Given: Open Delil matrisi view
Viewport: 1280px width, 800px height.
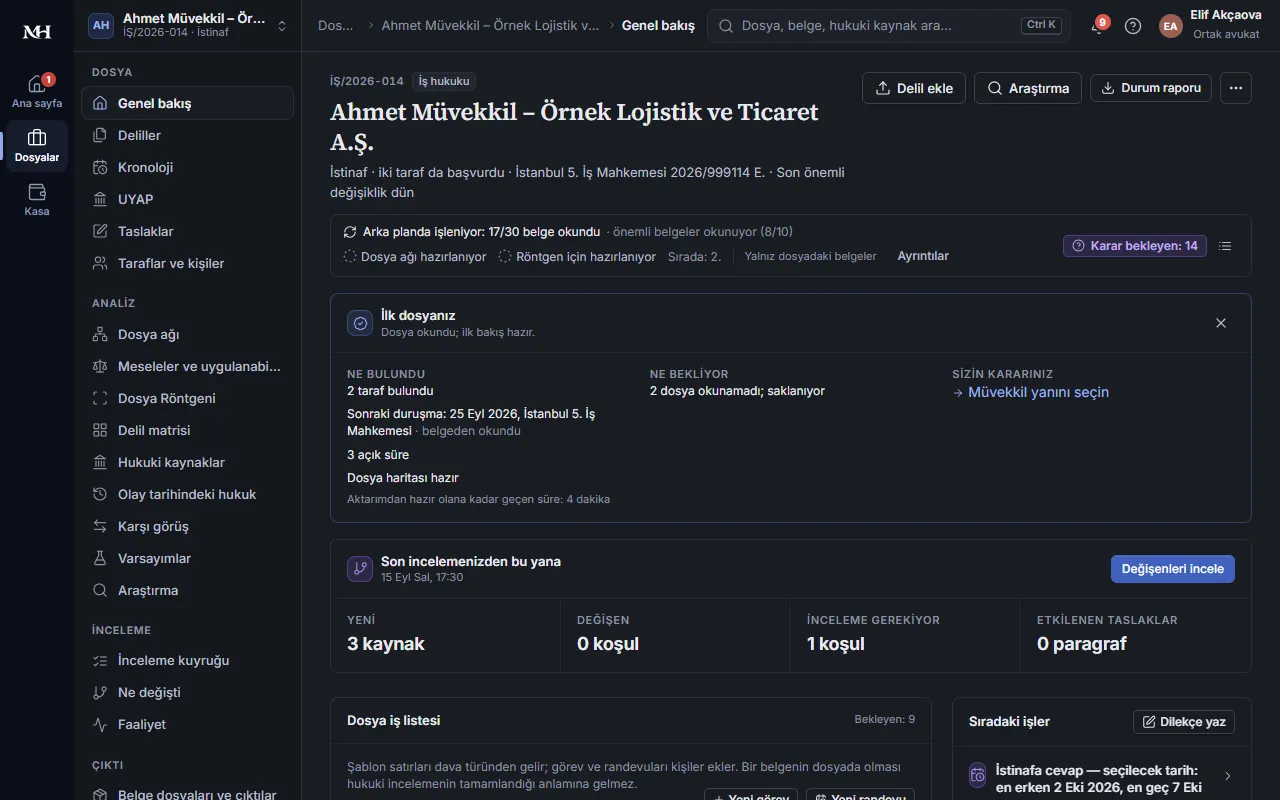Looking at the screenshot, I should [x=187, y=430].
